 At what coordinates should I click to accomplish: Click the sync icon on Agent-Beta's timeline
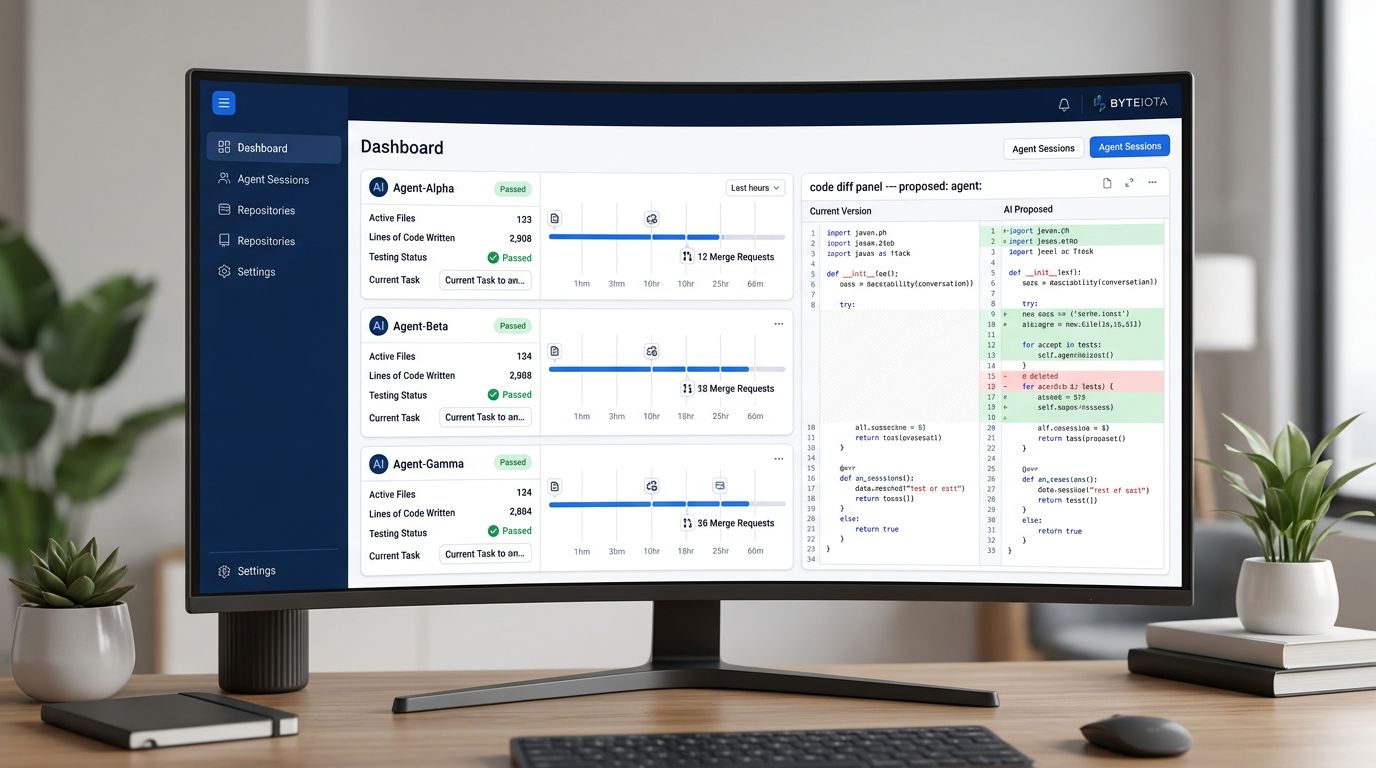point(652,351)
